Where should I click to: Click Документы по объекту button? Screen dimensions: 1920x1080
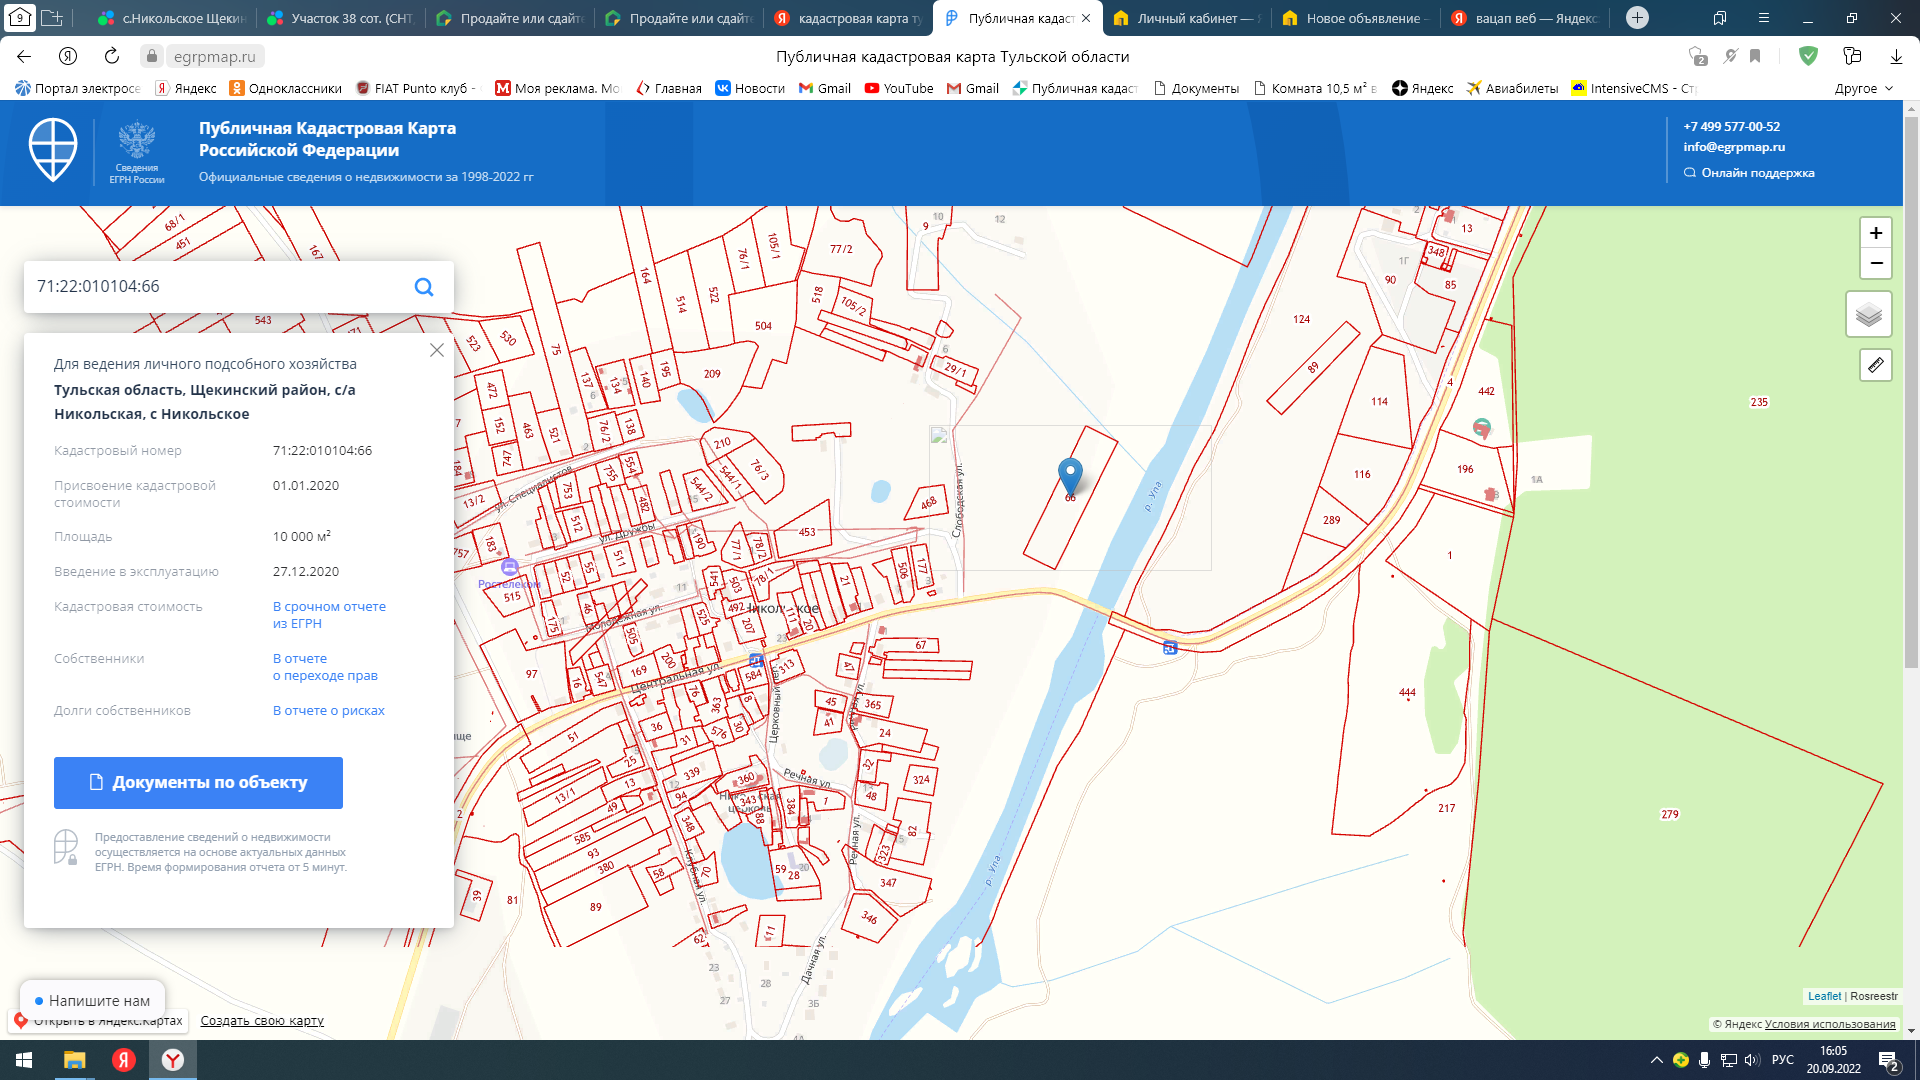[x=198, y=782]
